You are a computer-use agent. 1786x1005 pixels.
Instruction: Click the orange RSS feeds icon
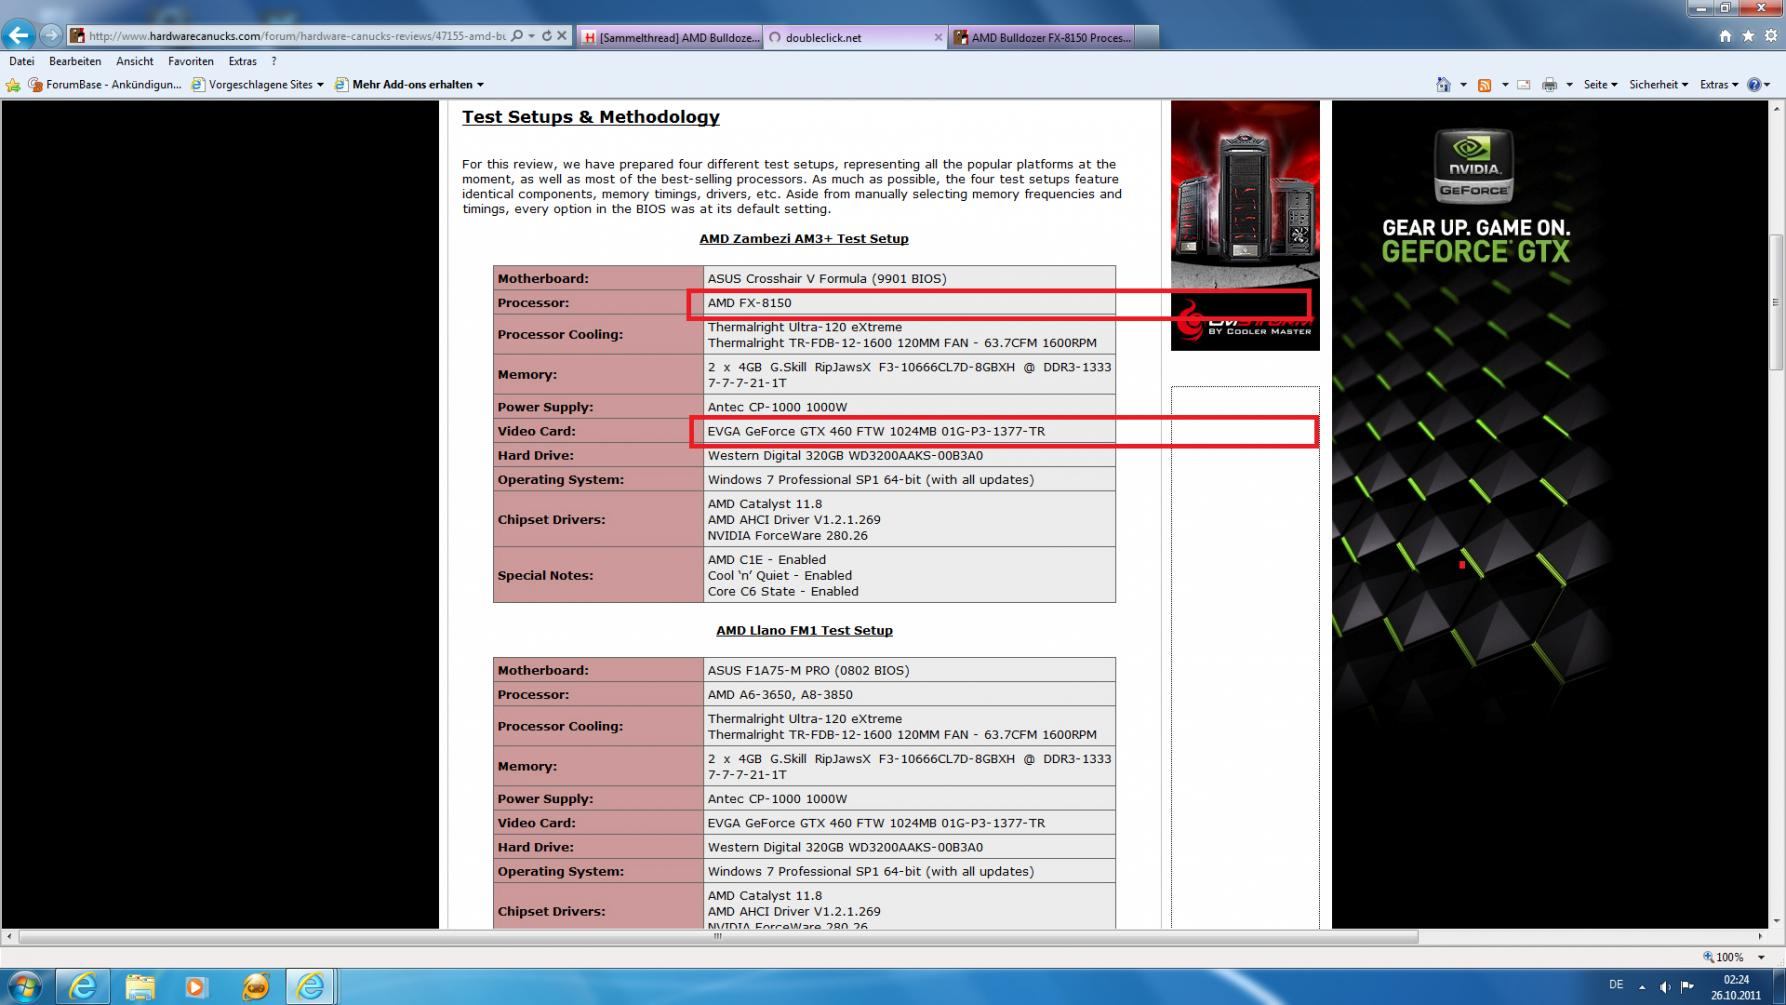tap(1485, 85)
